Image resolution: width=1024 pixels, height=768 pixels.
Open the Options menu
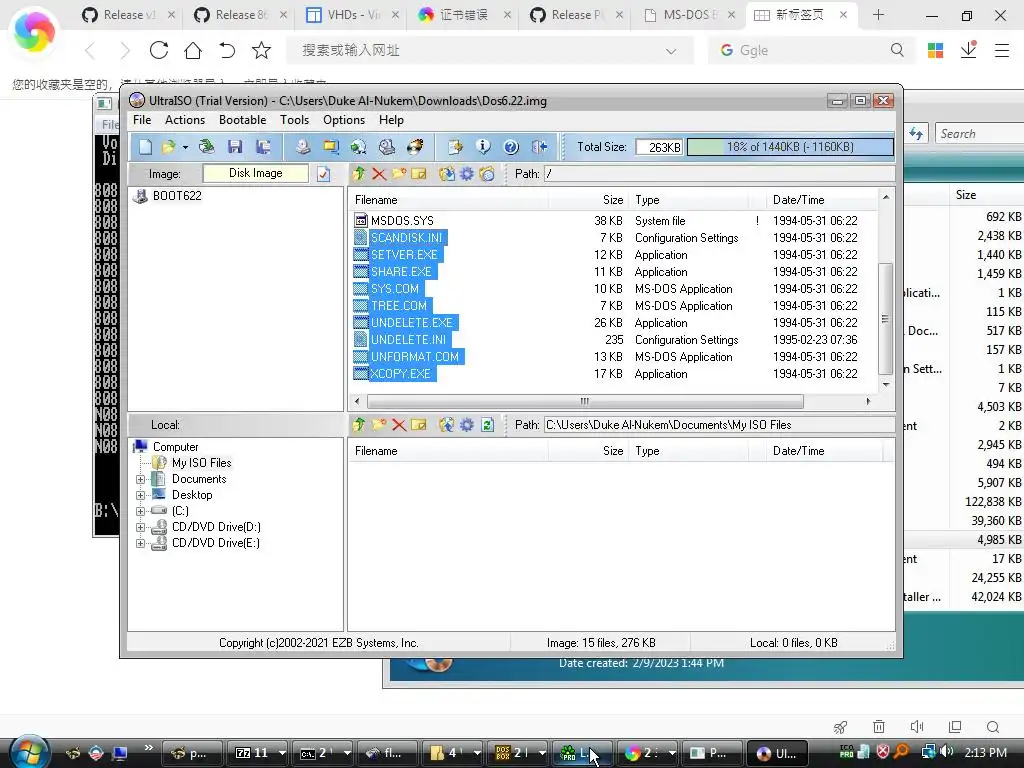click(344, 120)
